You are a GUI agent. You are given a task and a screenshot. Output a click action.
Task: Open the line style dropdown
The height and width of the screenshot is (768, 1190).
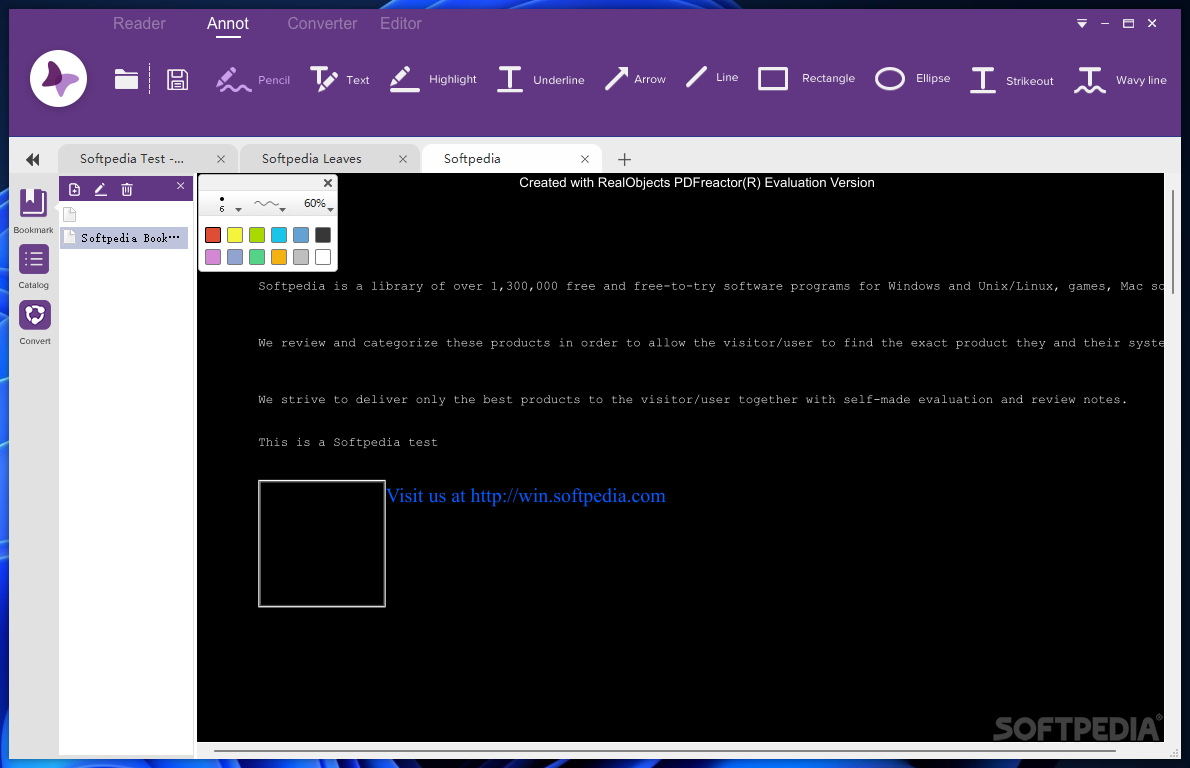click(x=269, y=204)
